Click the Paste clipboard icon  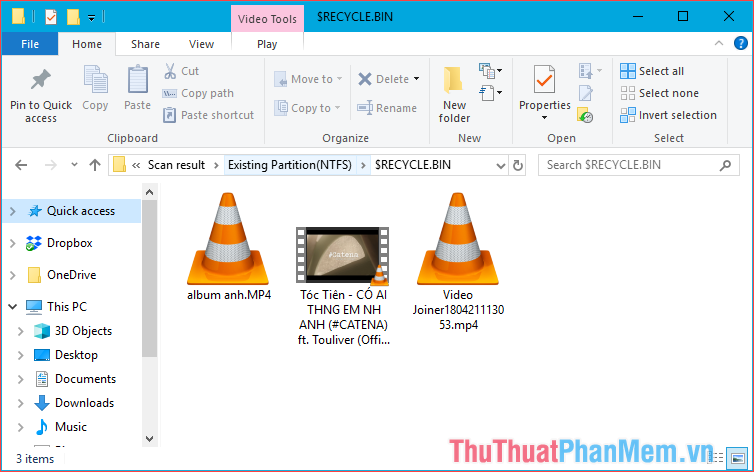tap(138, 80)
